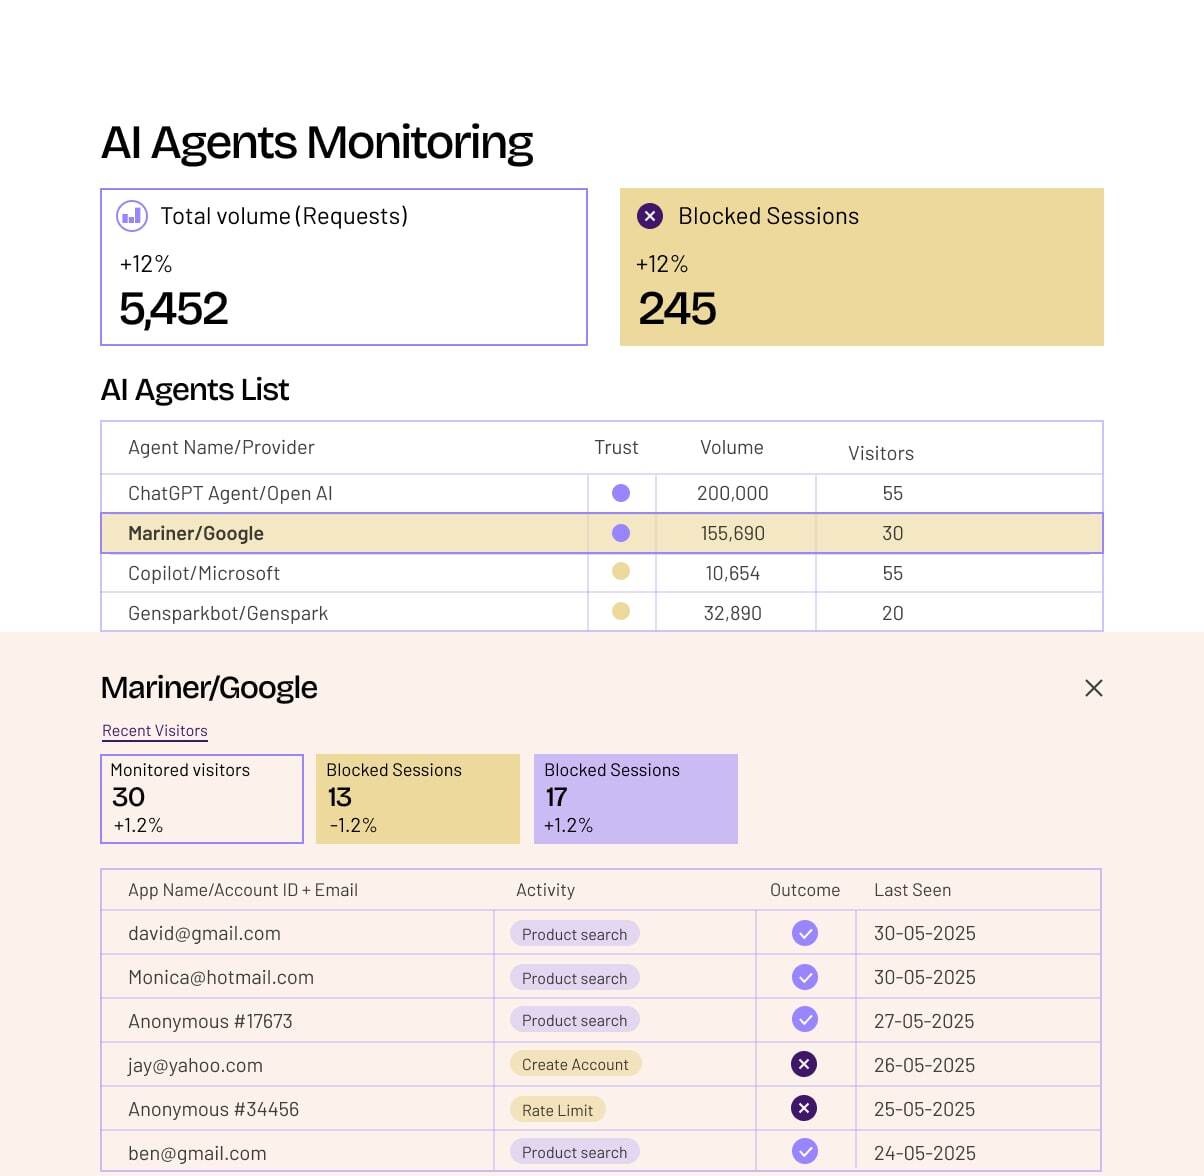Click the blocked outcome icon for Anonymous #34456
The height and width of the screenshot is (1176, 1204).
point(804,1108)
